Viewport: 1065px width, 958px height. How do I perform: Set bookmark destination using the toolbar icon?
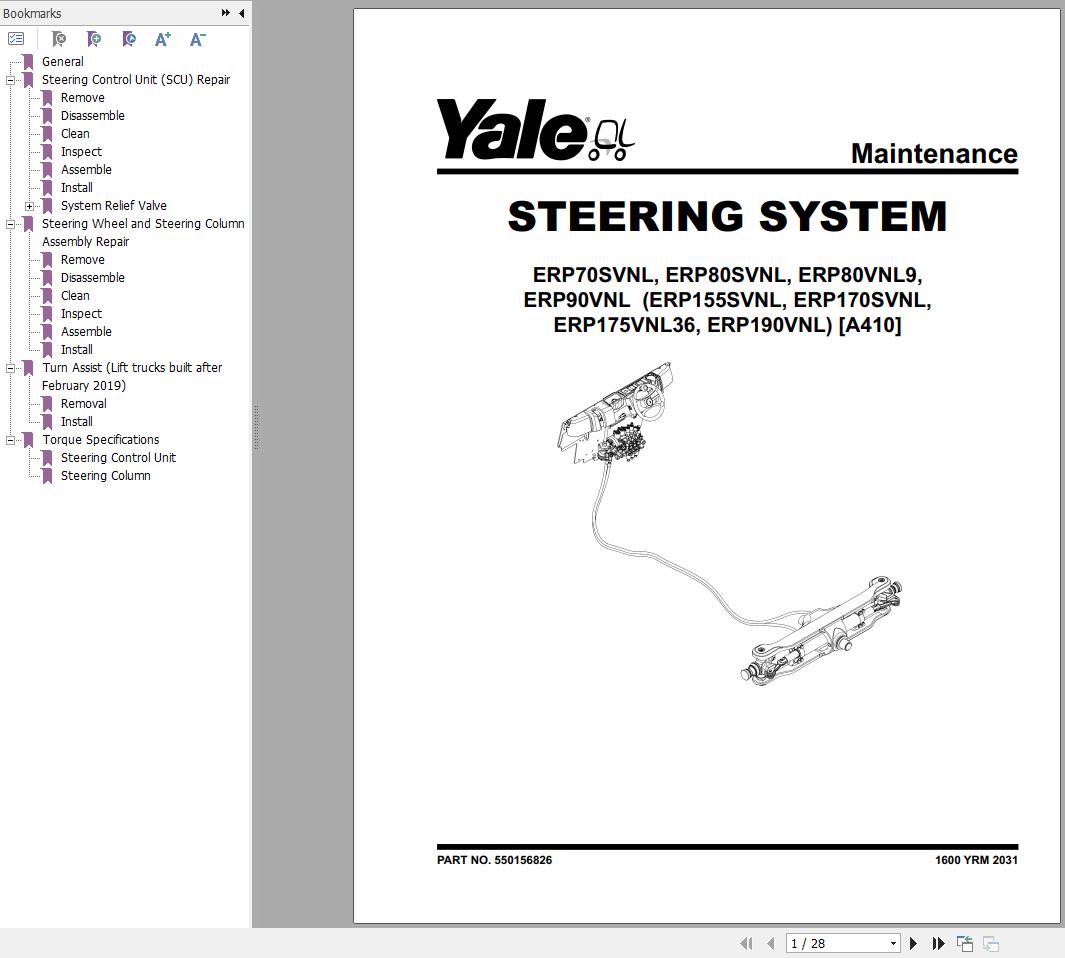coord(128,38)
